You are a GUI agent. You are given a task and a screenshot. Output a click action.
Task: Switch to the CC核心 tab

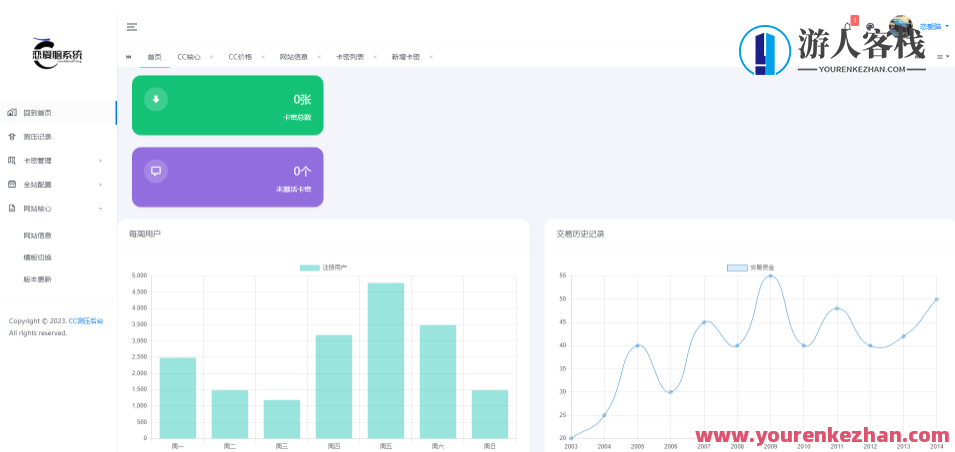tap(189, 57)
